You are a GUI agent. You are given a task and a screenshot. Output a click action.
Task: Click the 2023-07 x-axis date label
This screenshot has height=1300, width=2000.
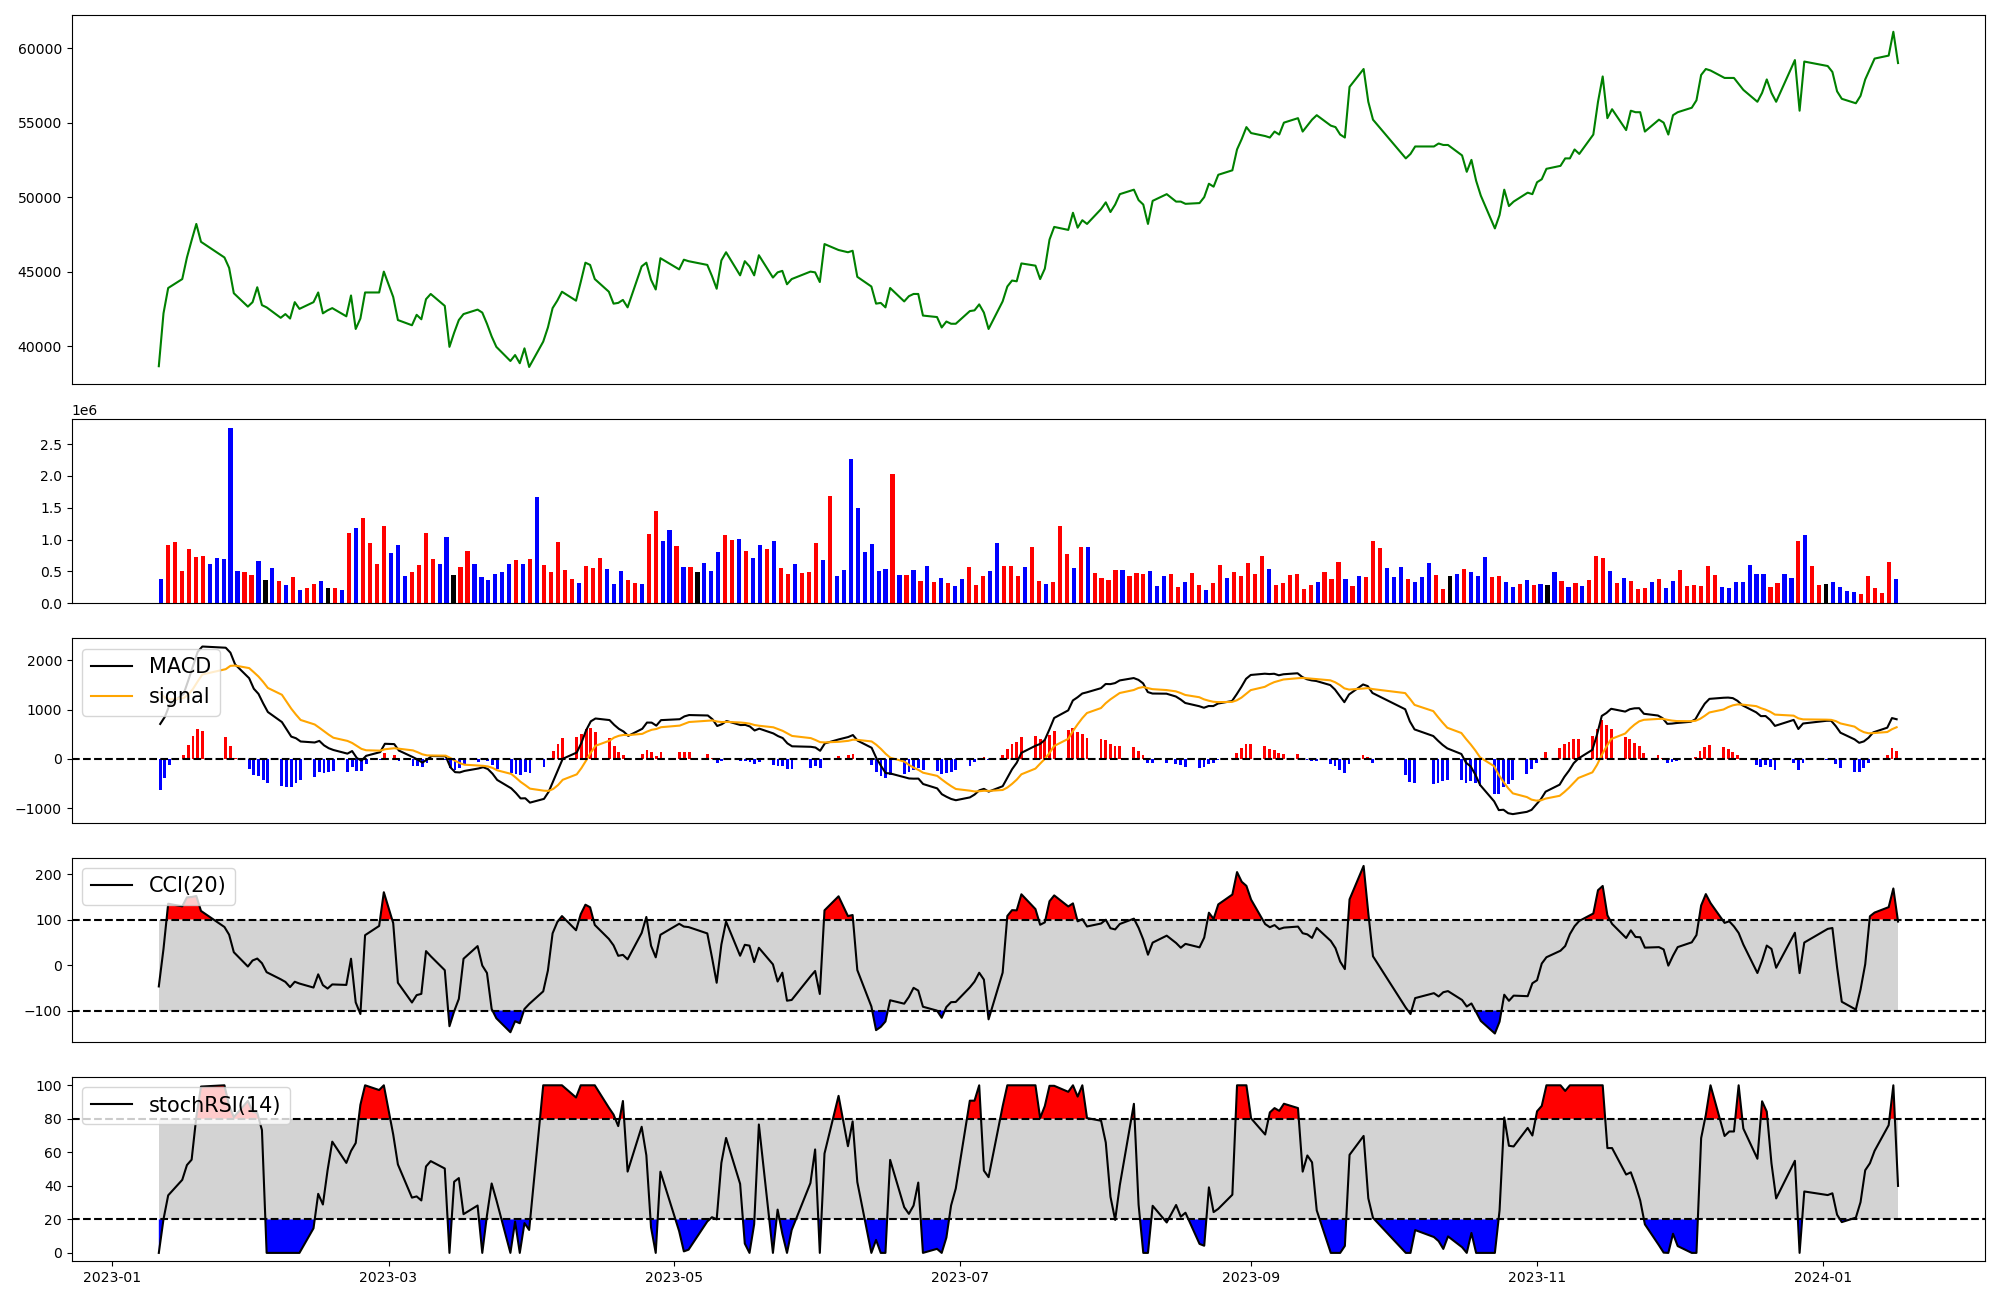tap(960, 1277)
